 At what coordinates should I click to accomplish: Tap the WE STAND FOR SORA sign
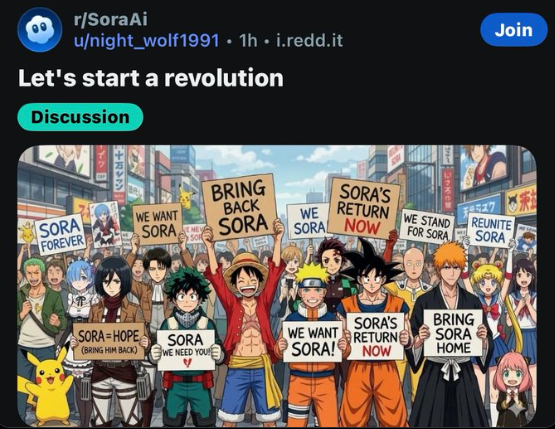427,226
